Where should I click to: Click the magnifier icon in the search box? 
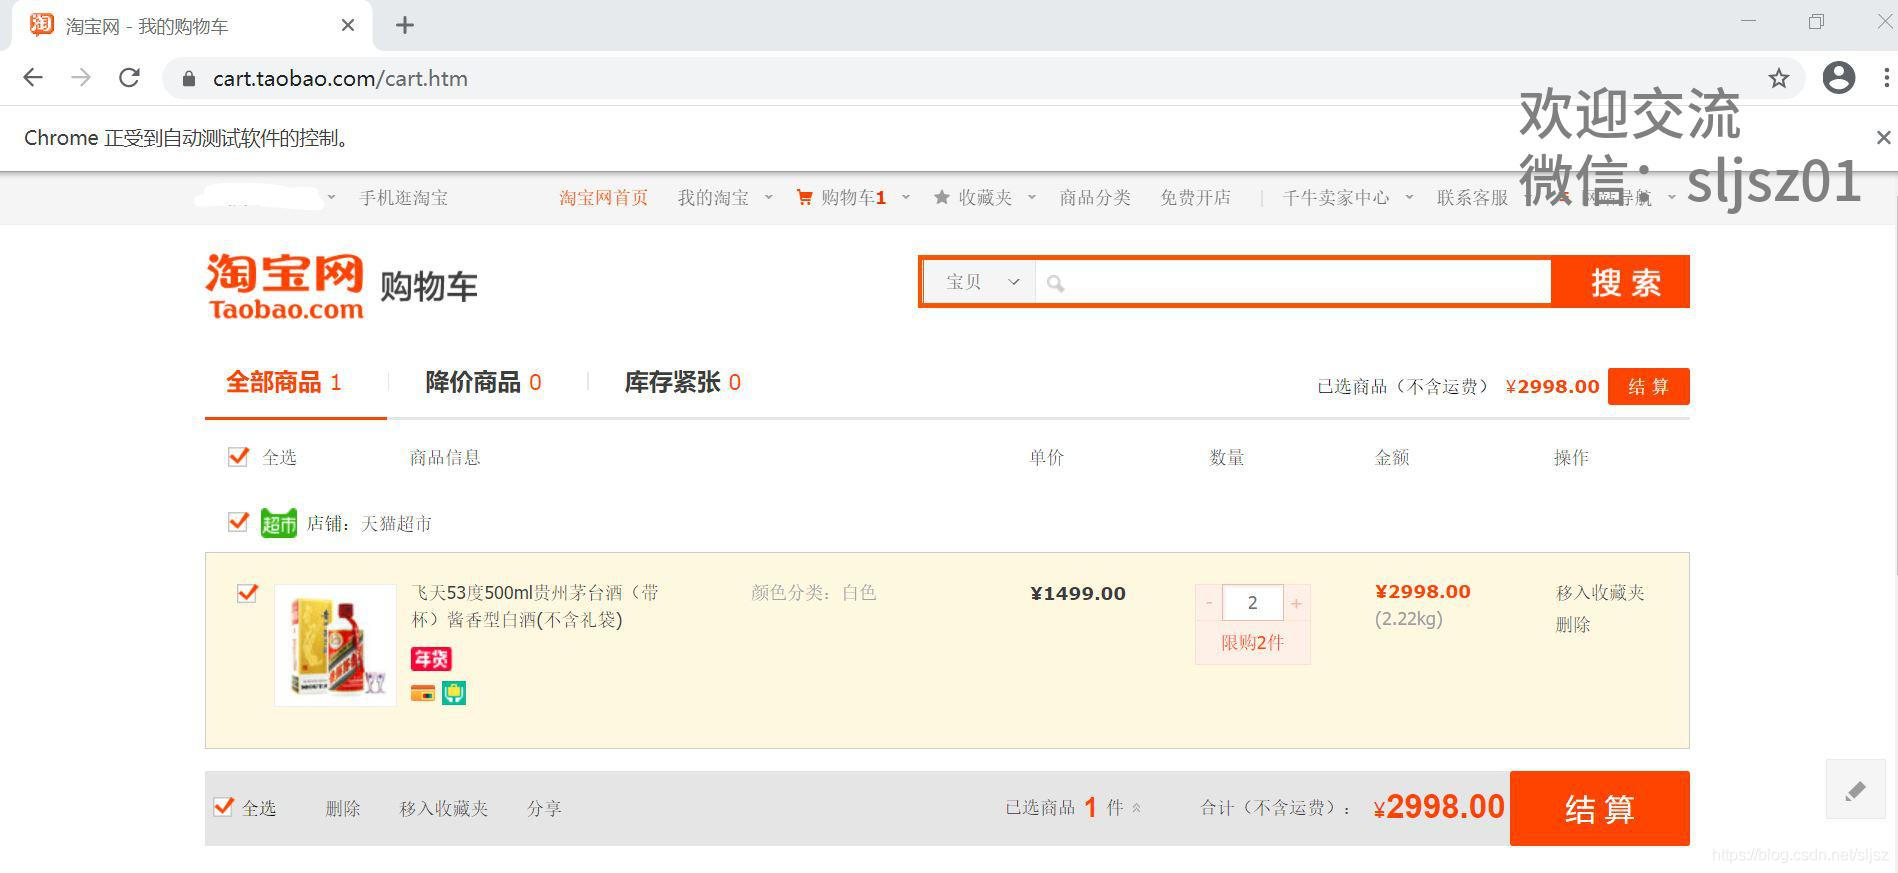pyautogui.click(x=1055, y=284)
